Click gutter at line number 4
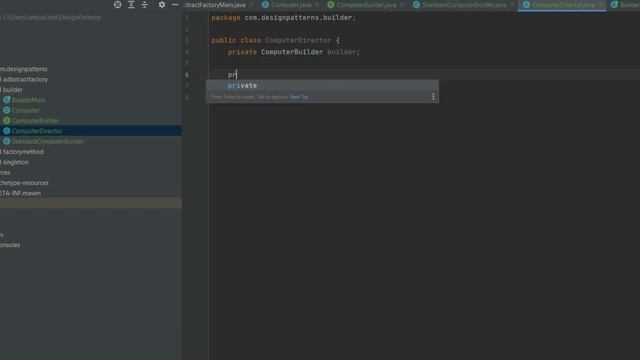640x360 pixels. coord(187,52)
